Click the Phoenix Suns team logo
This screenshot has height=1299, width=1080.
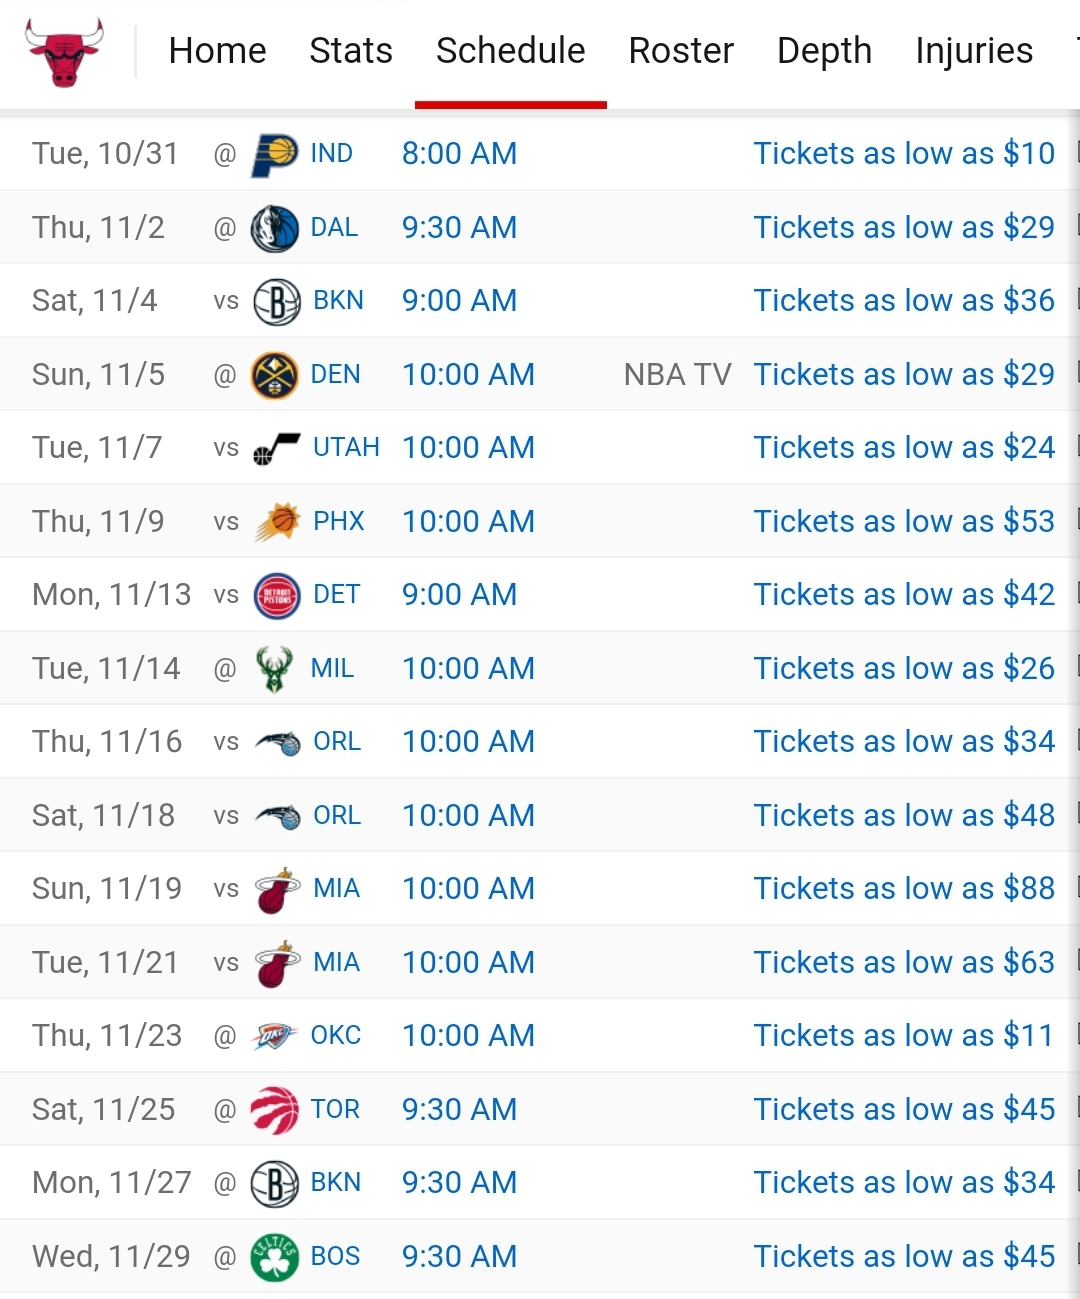(276, 522)
